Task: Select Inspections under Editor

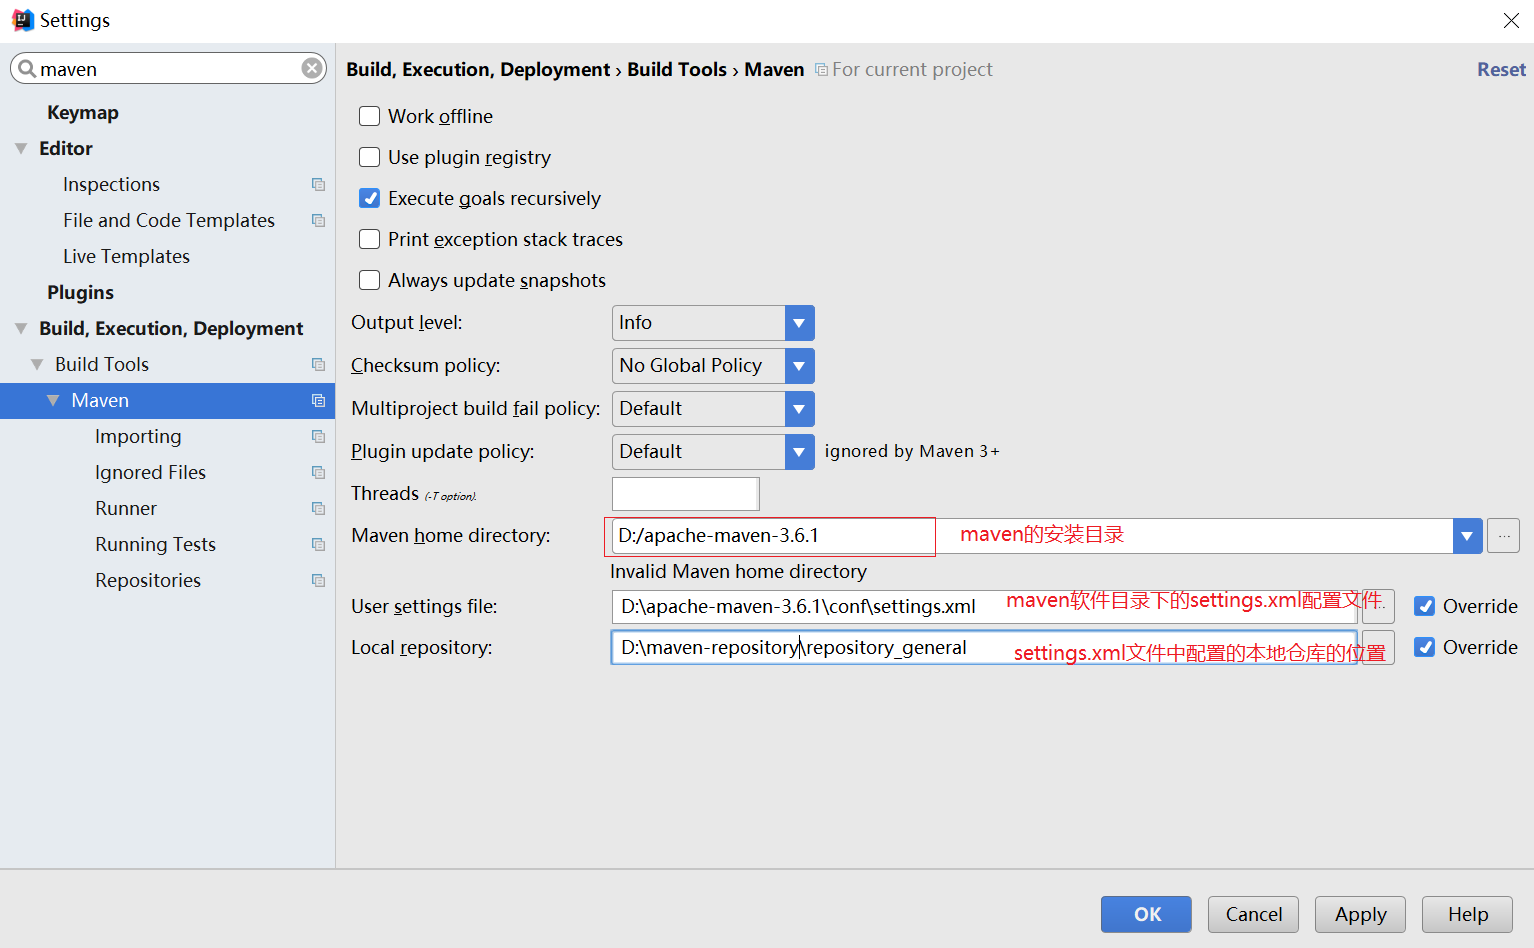Action: (111, 184)
